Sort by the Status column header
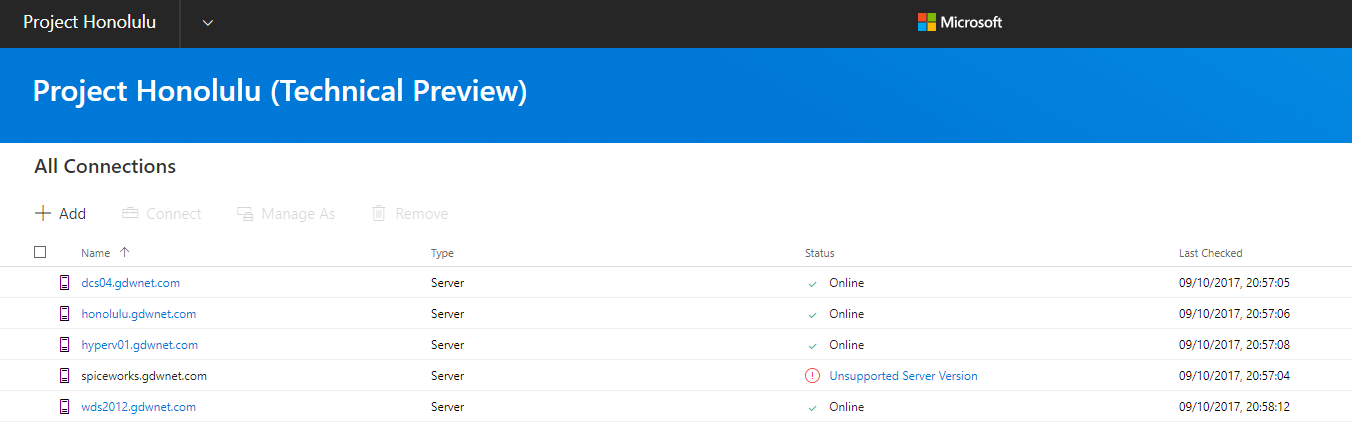 tap(819, 253)
